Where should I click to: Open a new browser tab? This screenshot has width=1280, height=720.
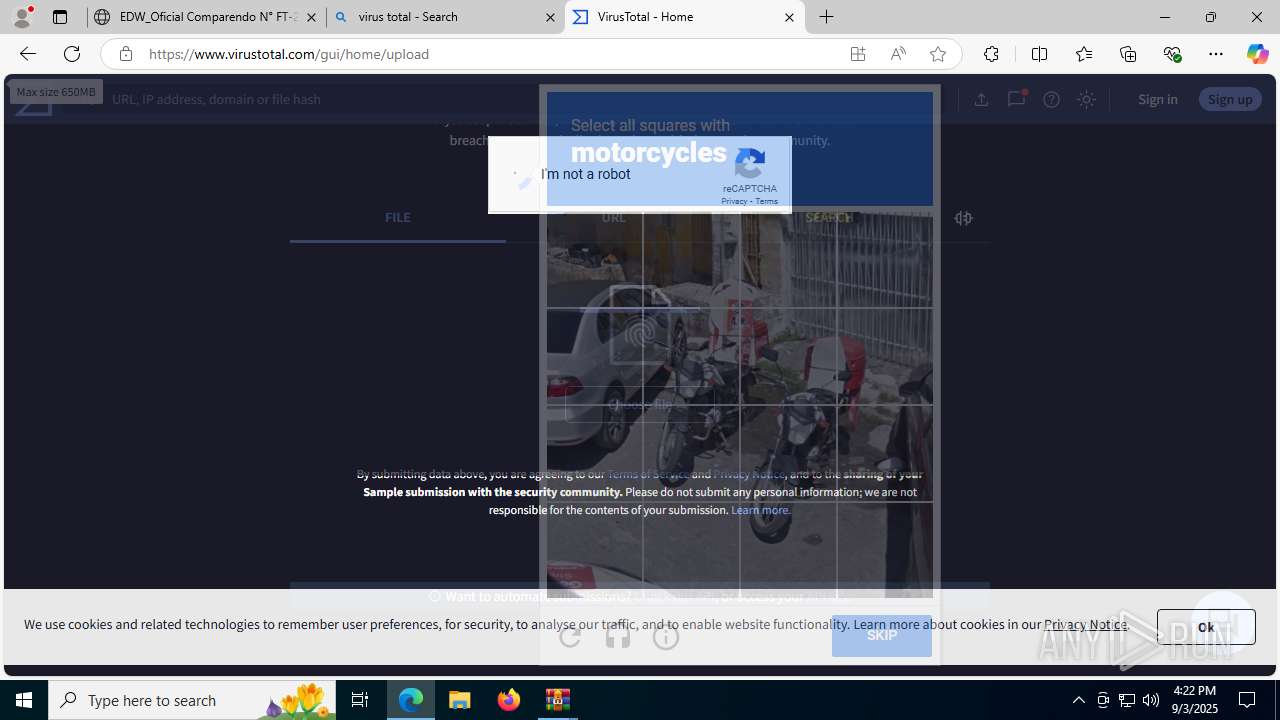tap(827, 17)
